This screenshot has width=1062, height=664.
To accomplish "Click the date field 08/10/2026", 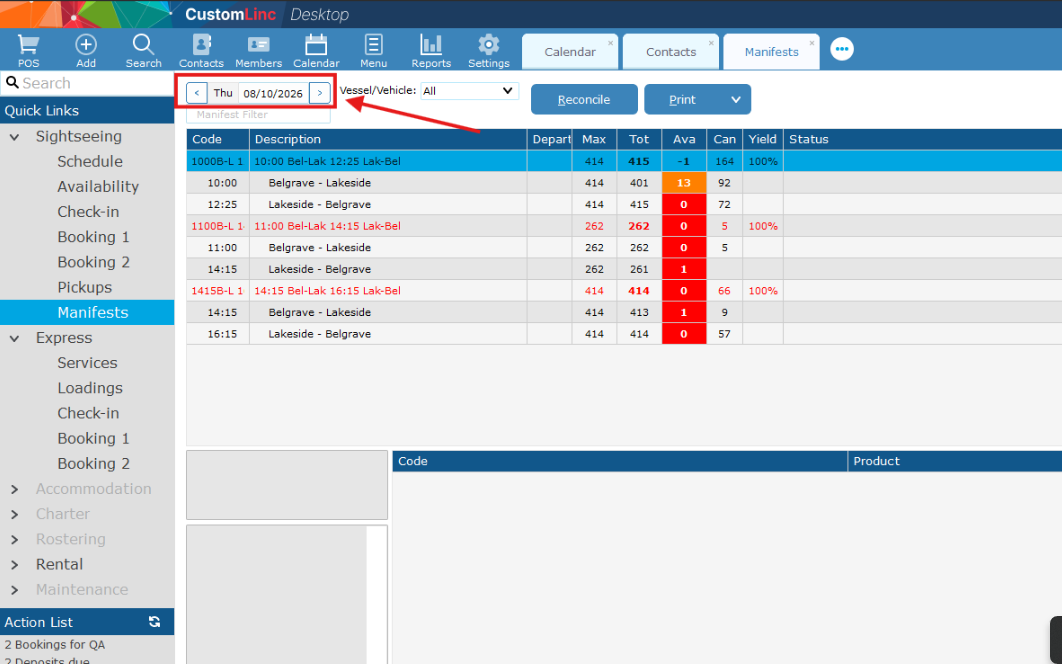I will (273, 94).
